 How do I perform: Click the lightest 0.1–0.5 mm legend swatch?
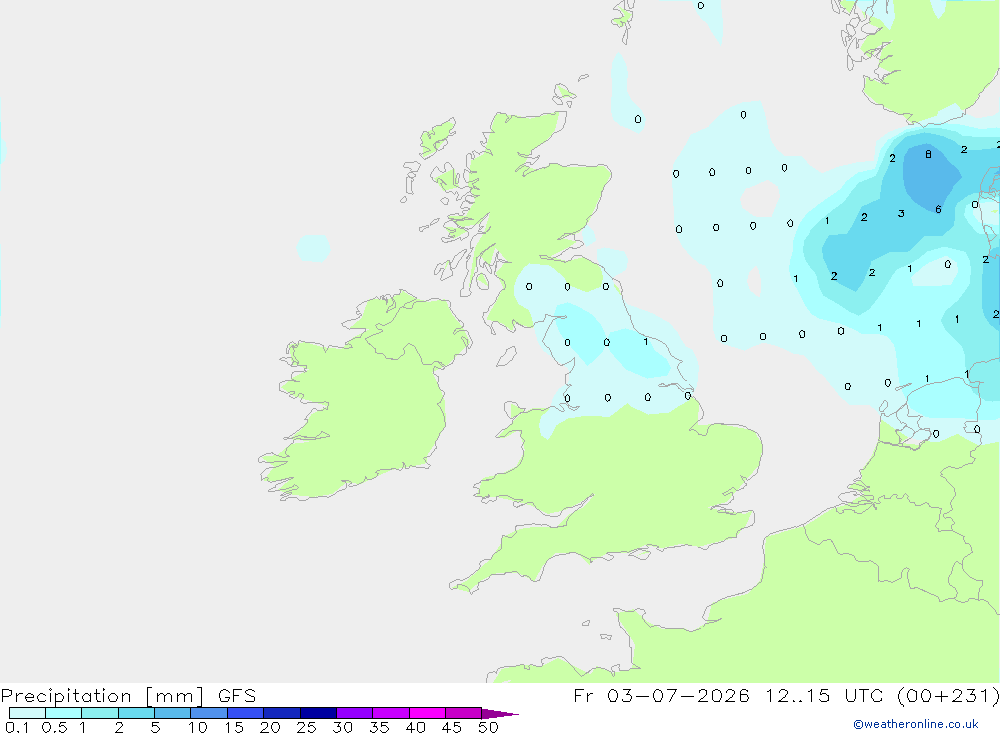[27, 713]
